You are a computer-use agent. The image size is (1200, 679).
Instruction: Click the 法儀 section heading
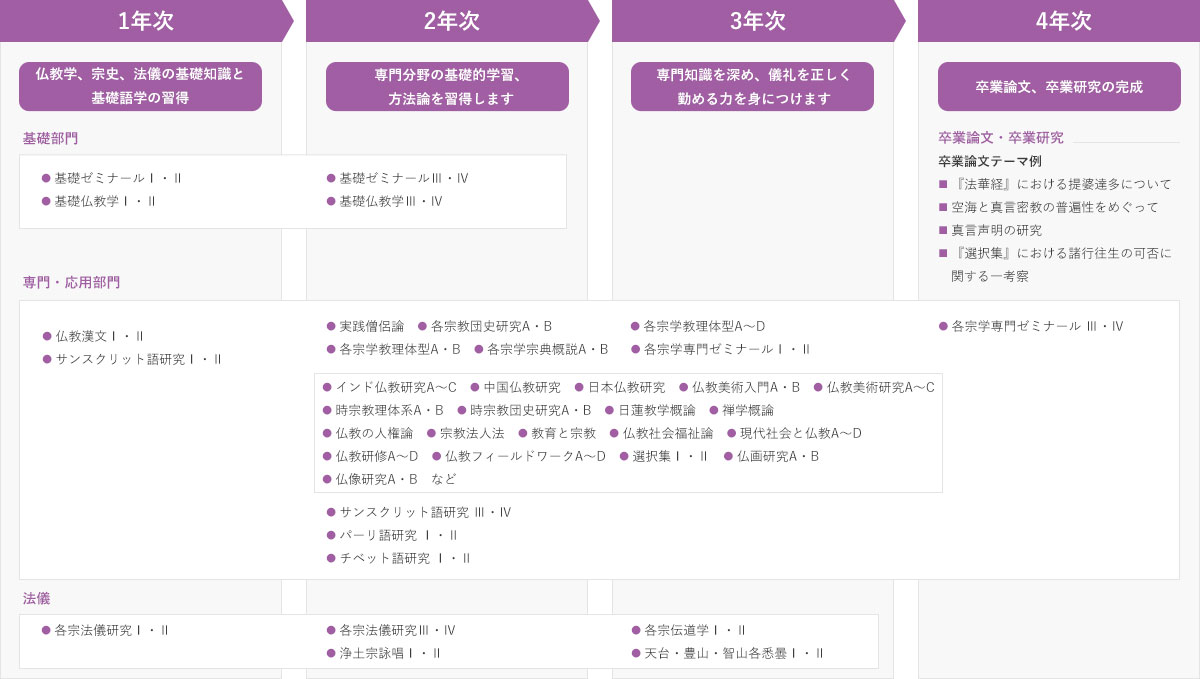(x=36, y=599)
